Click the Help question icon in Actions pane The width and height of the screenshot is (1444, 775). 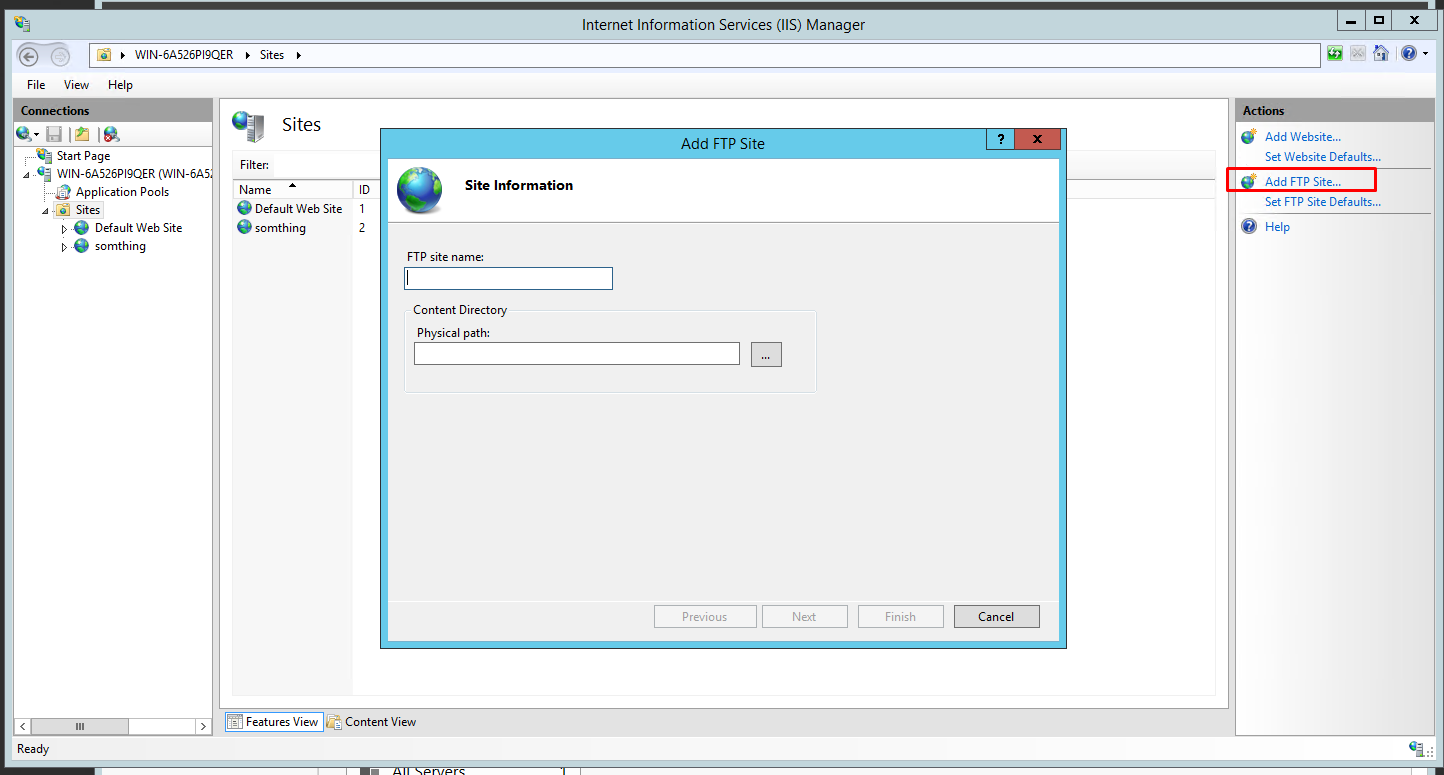[x=1249, y=226]
